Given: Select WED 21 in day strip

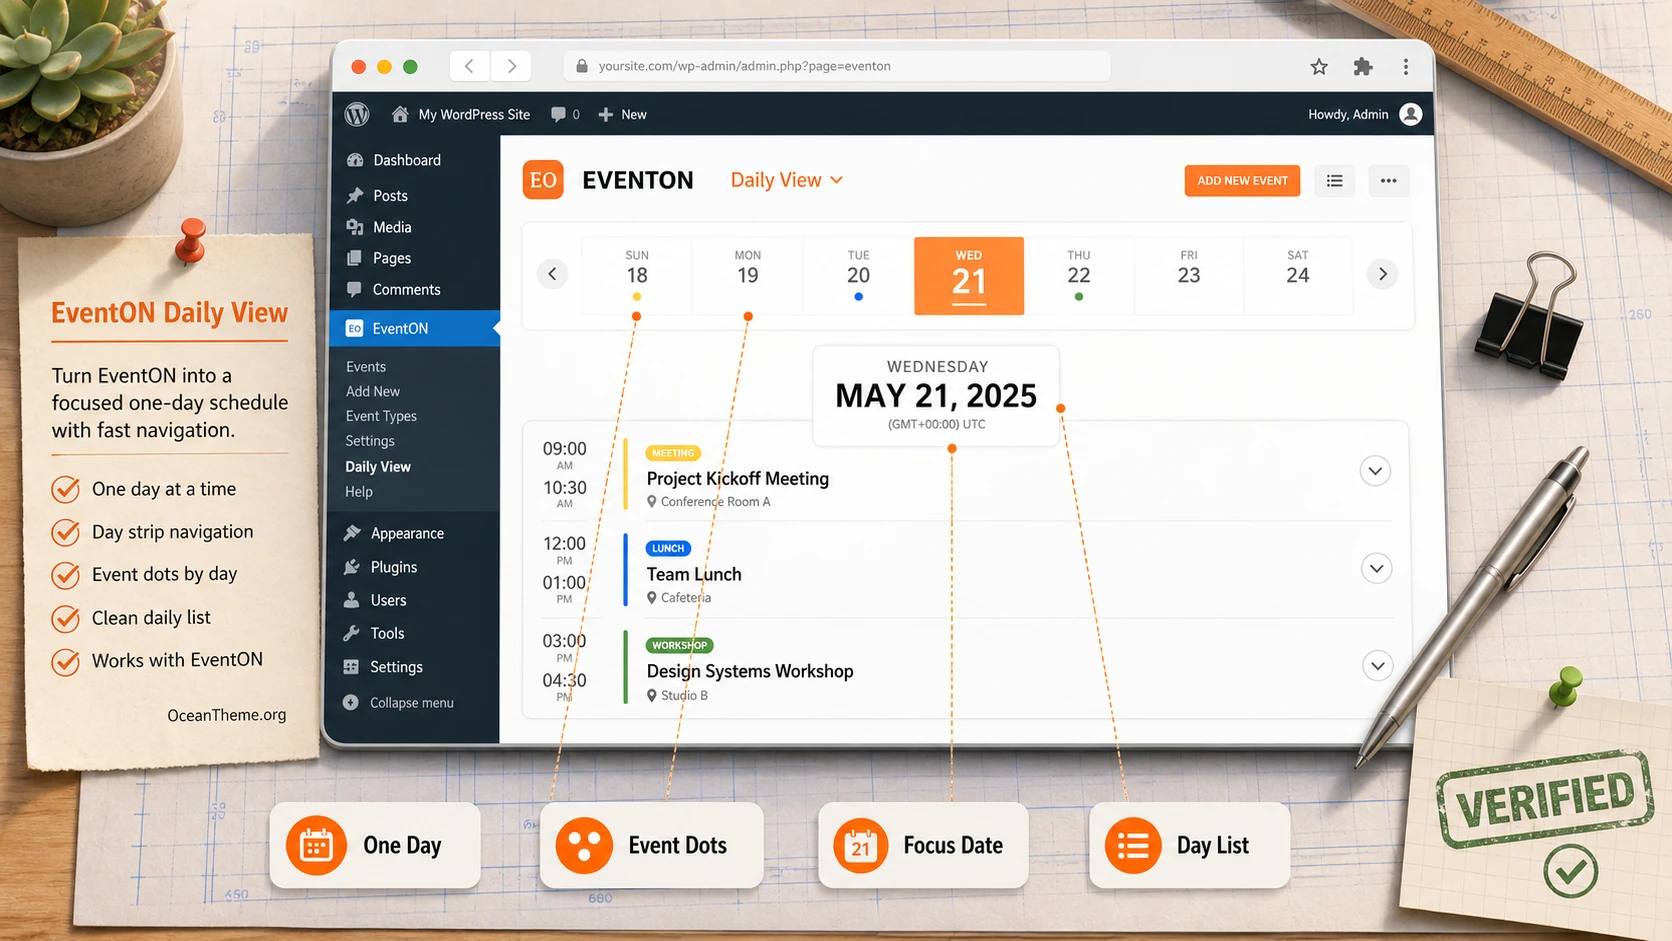Looking at the screenshot, I should [x=969, y=276].
